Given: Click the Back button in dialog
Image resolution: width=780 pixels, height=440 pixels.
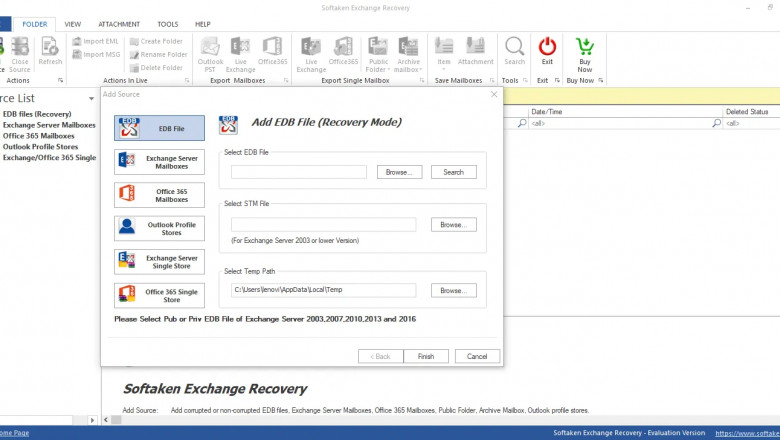Looking at the screenshot, I should click(x=381, y=356).
